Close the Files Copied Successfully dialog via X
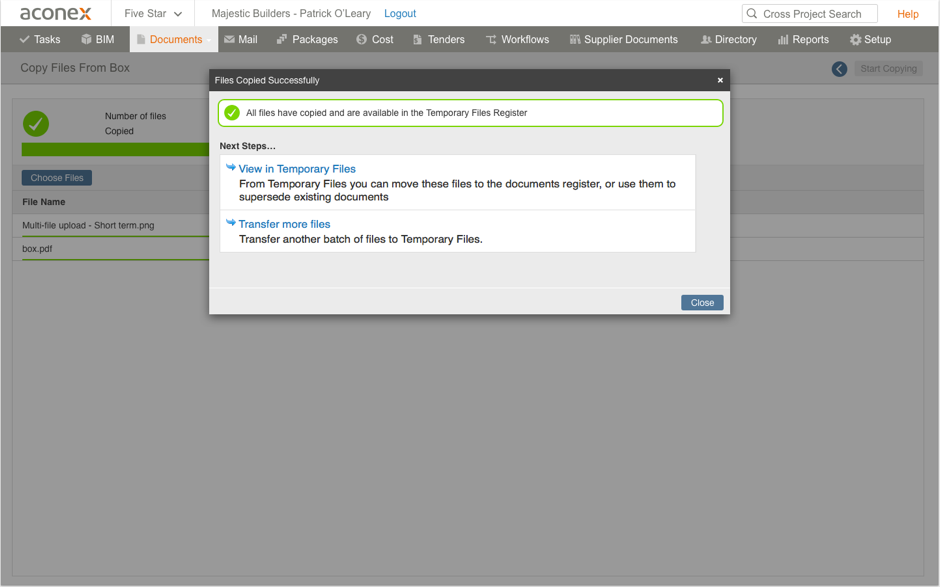Image resolution: width=940 pixels, height=587 pixels. point(720,80)
